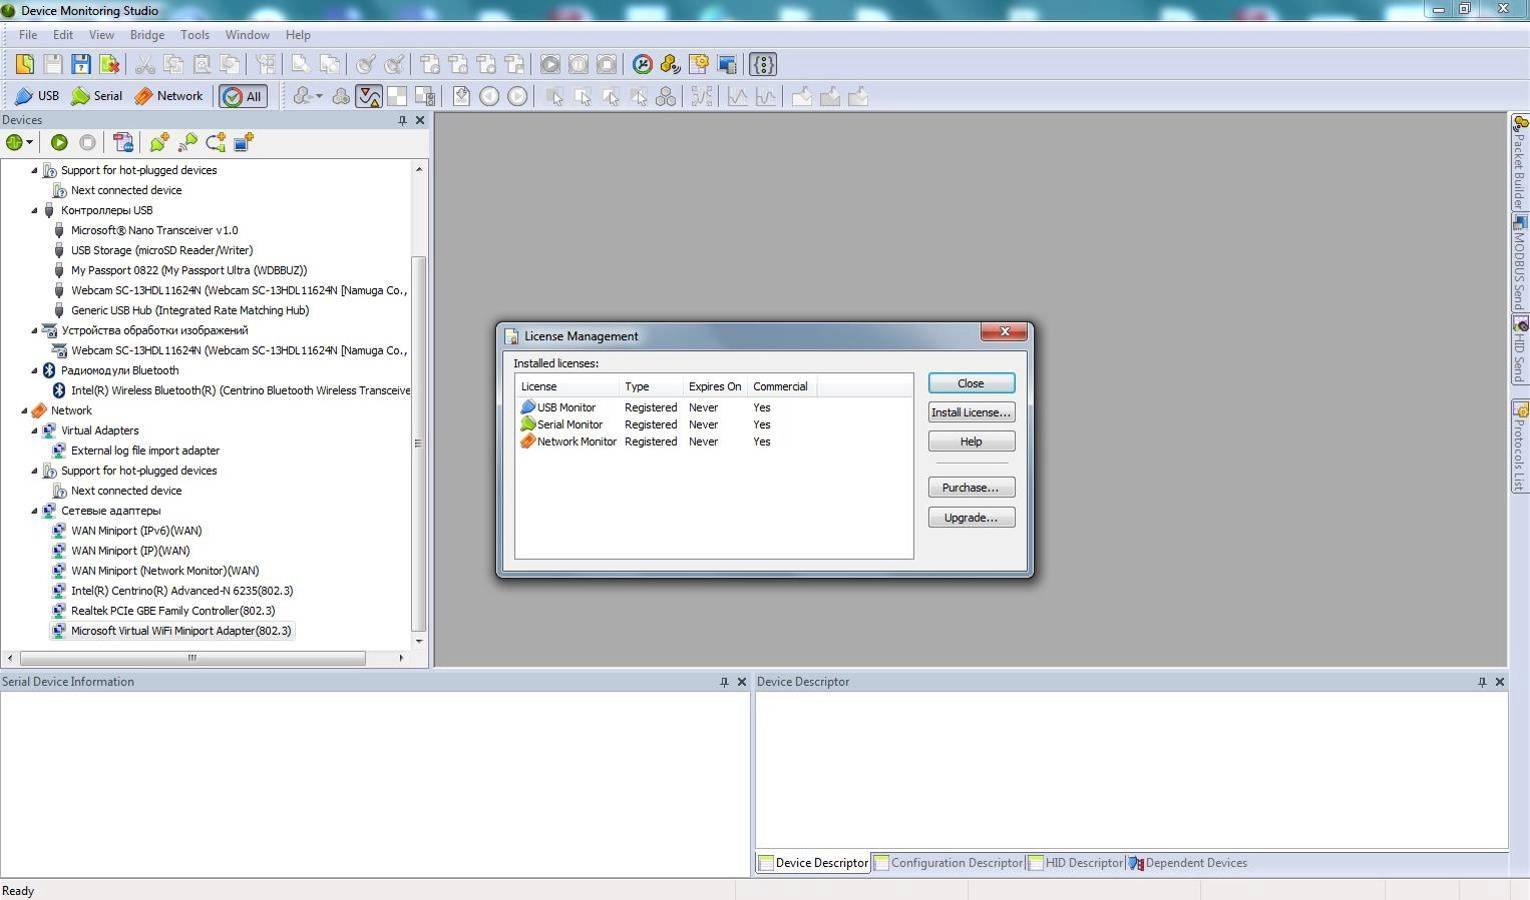The width and height of the screenshot is (1530, 900).
Task: Open the green source dropdown in Devices toolbar
Action: tap(19, 142)
